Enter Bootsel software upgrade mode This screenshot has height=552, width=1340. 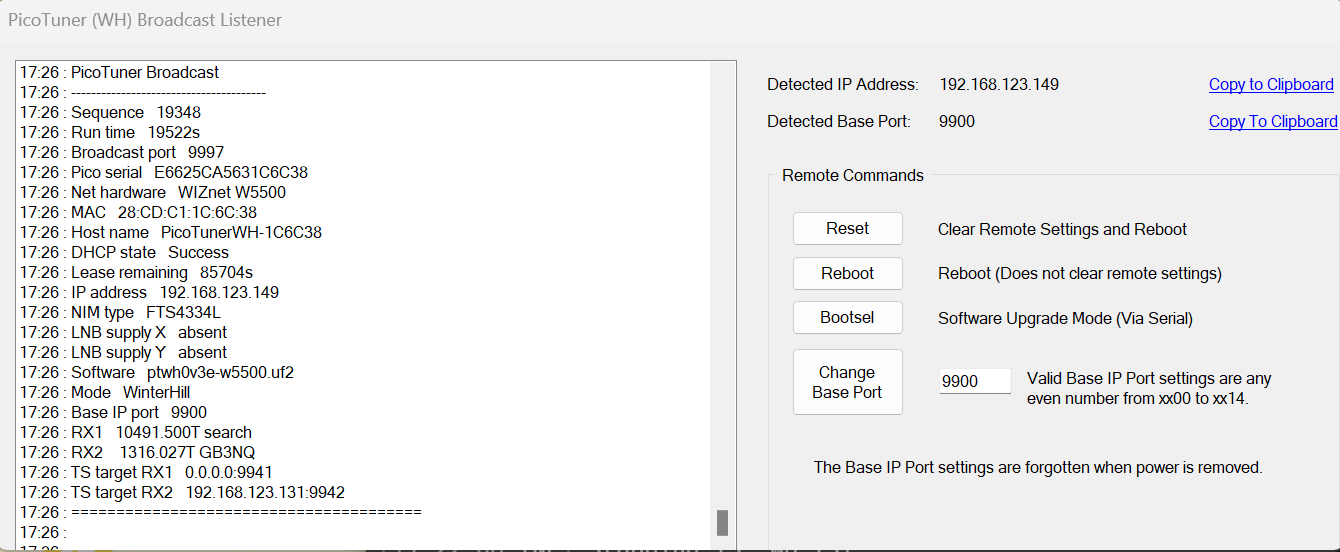click(x=847, y=317)
